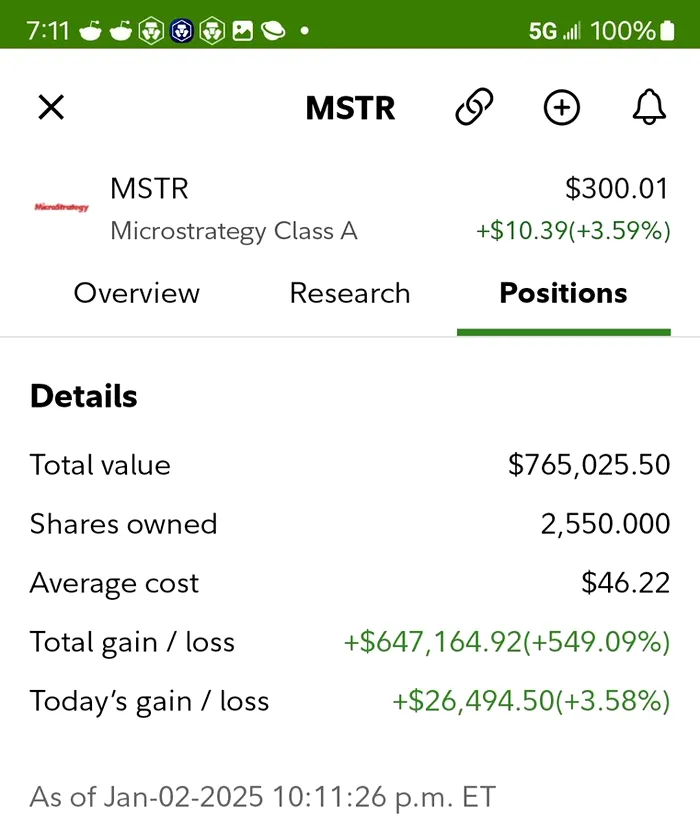Tap the Microstrategy Class A name
700x828 pixels.
pos(234,231)
